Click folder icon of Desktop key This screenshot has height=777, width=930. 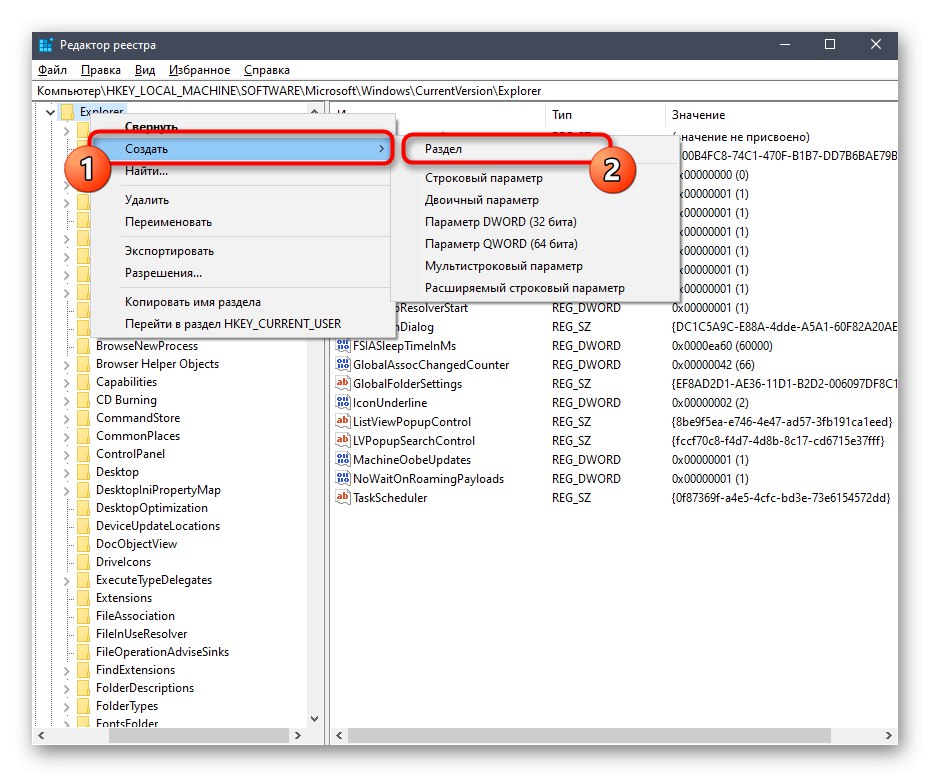pos(84,472)
